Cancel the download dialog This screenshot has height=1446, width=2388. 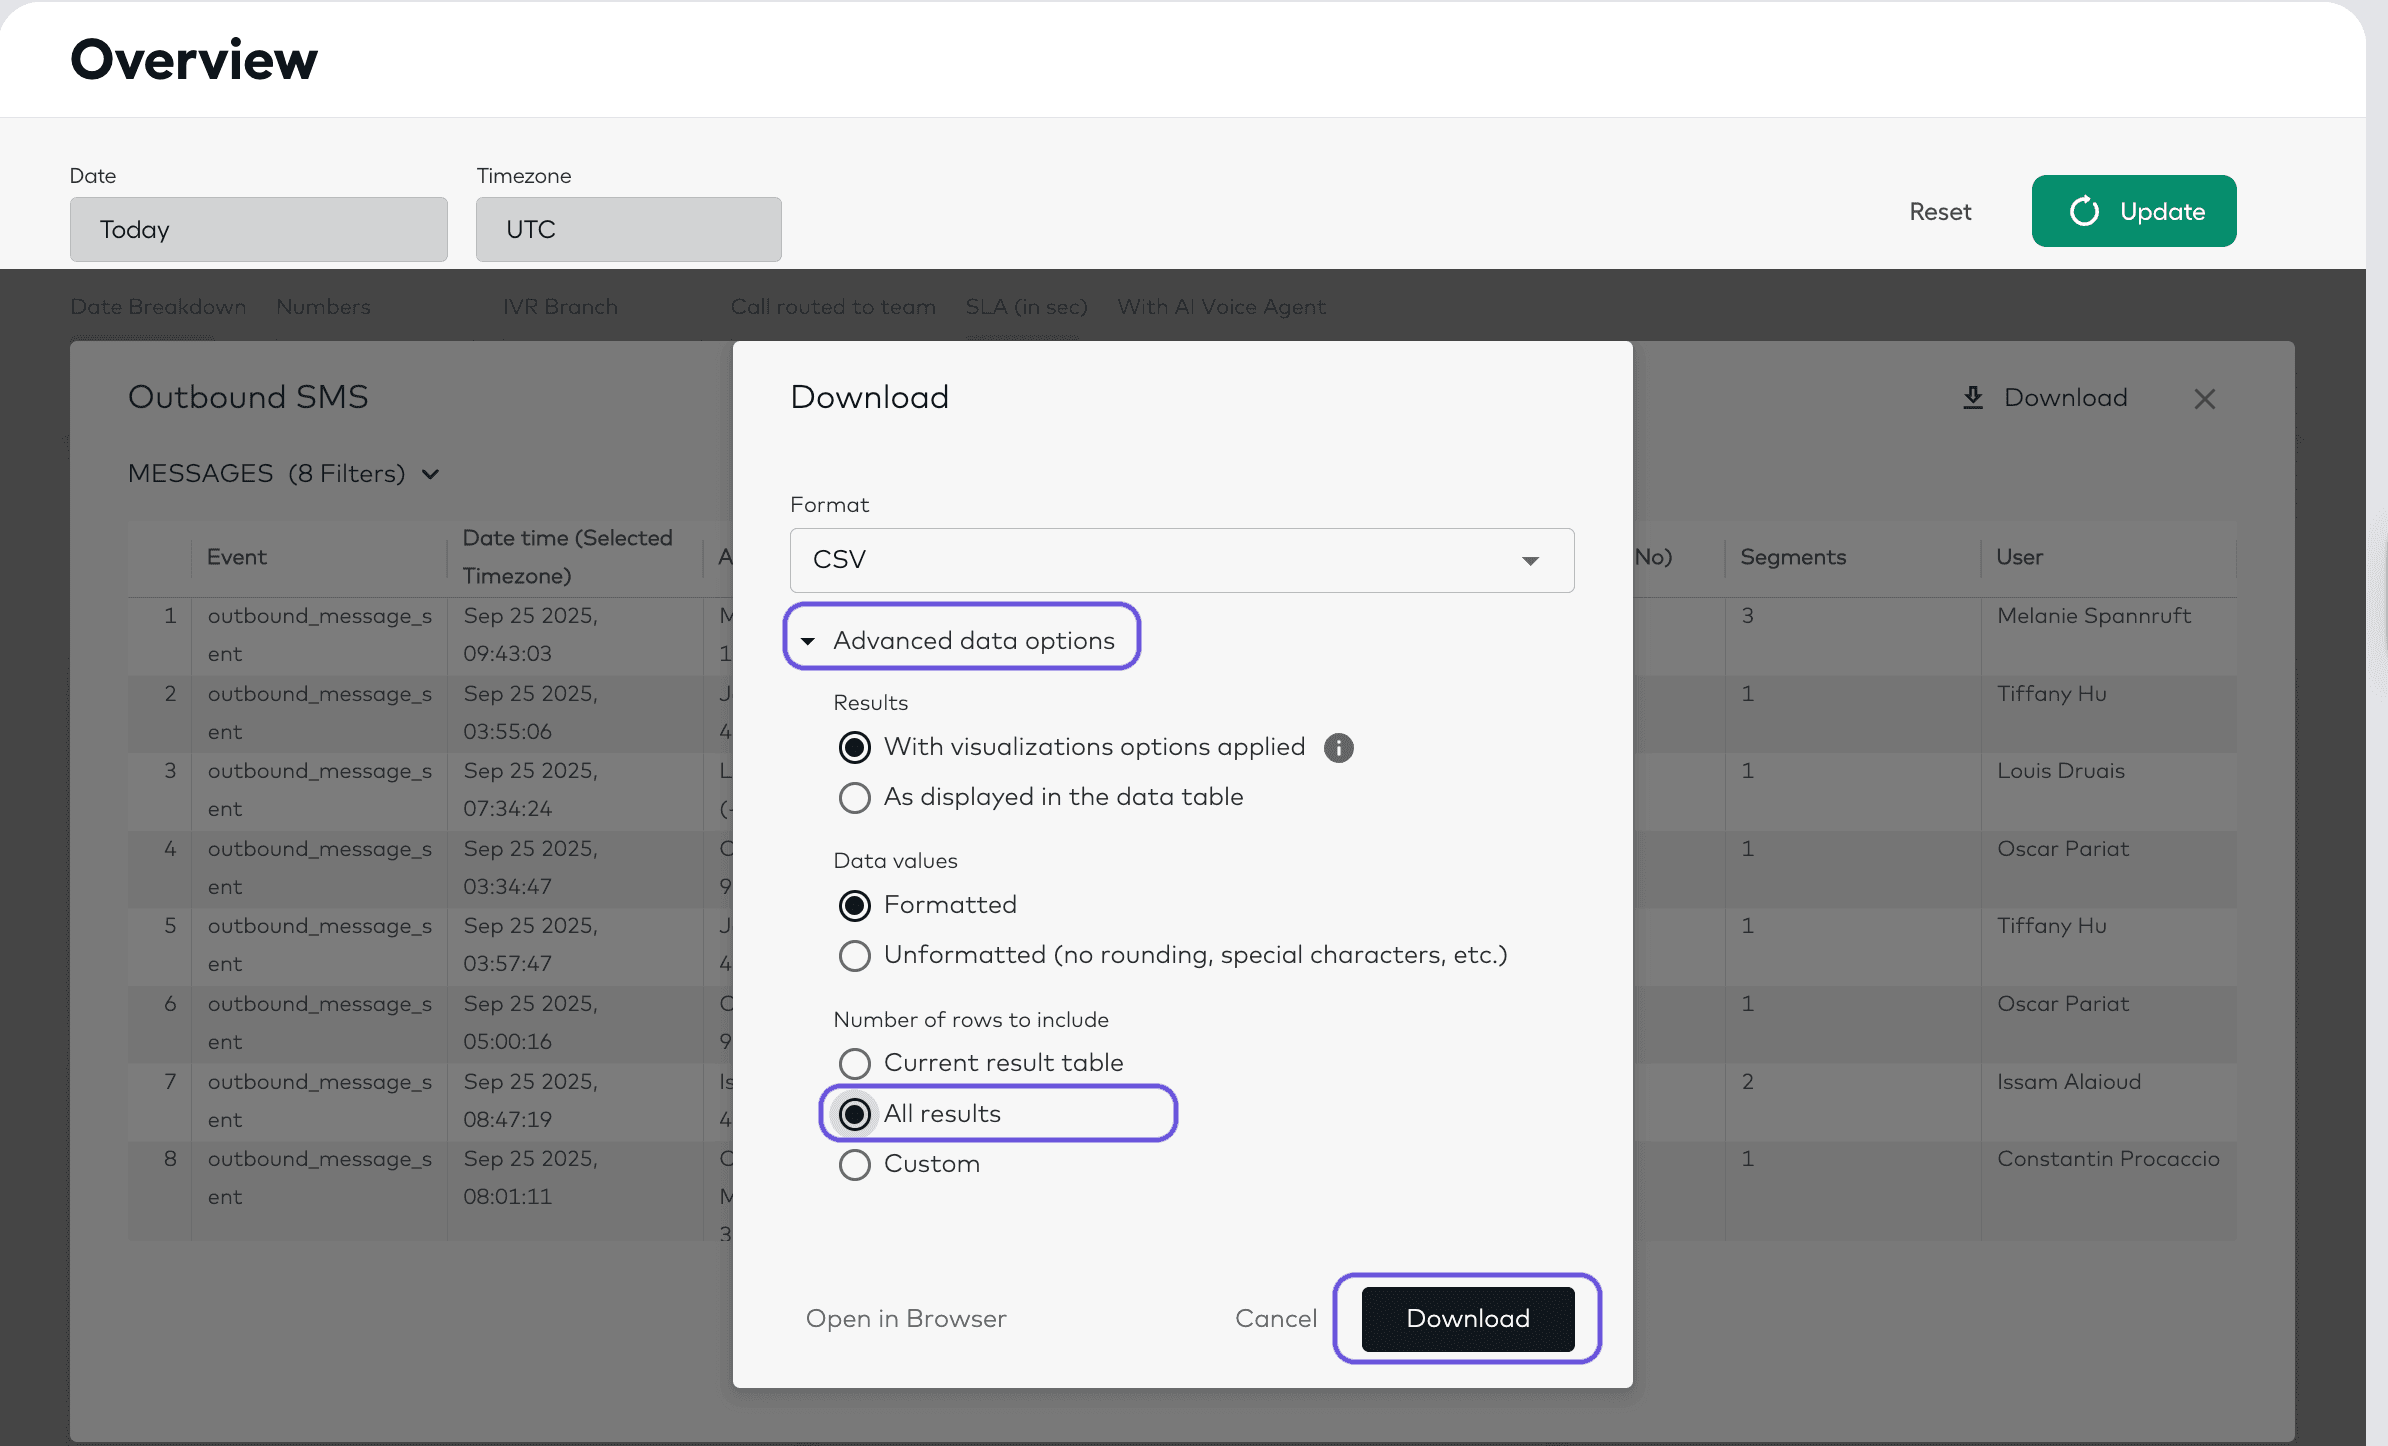1275,1319
